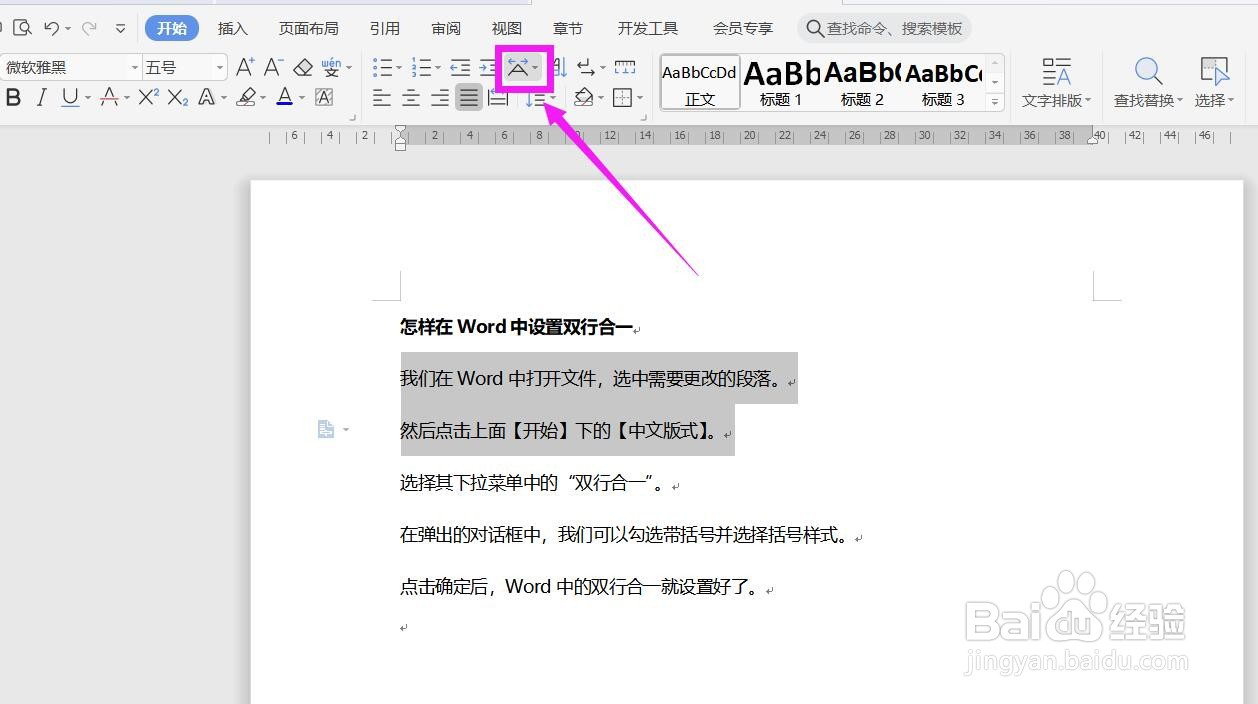Click the distributed alignment icon
Image resolution: width=1258 pixels, height=704 pixels.
coord(497,97)
